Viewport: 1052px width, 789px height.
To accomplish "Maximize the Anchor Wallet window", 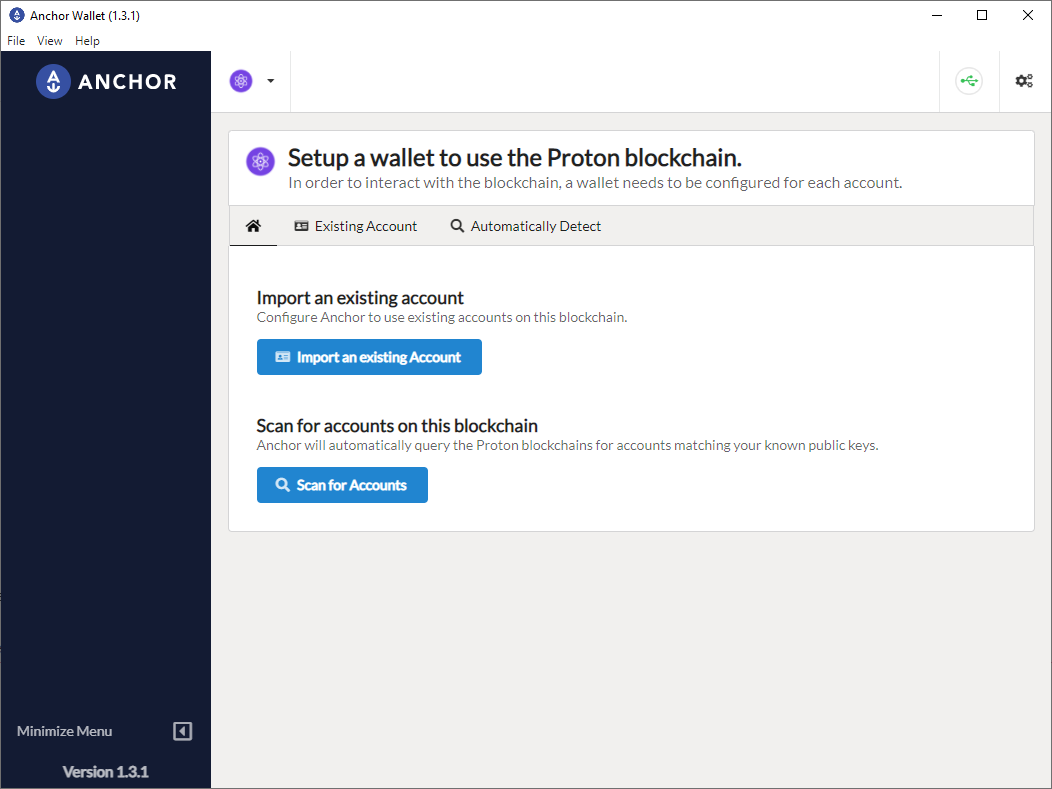I will click(x=982, y=15).
